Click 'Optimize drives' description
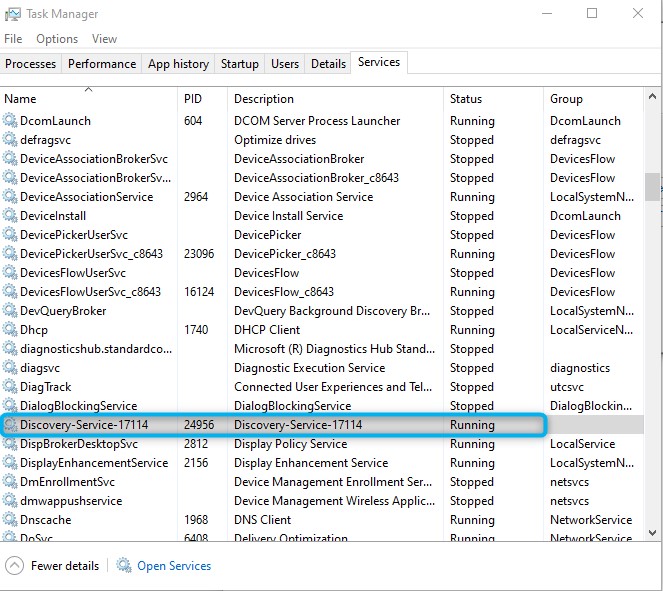 [x=275, y=140]
